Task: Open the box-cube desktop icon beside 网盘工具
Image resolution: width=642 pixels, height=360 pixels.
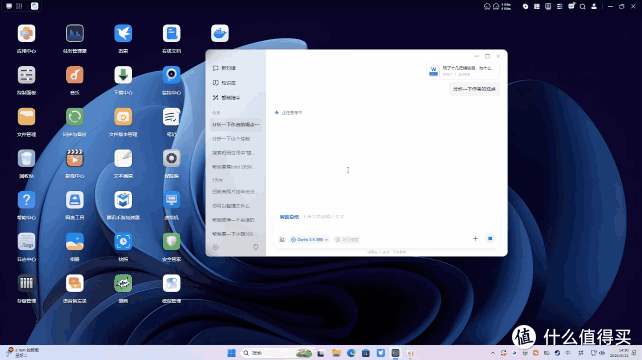Action: coord(123,200)
